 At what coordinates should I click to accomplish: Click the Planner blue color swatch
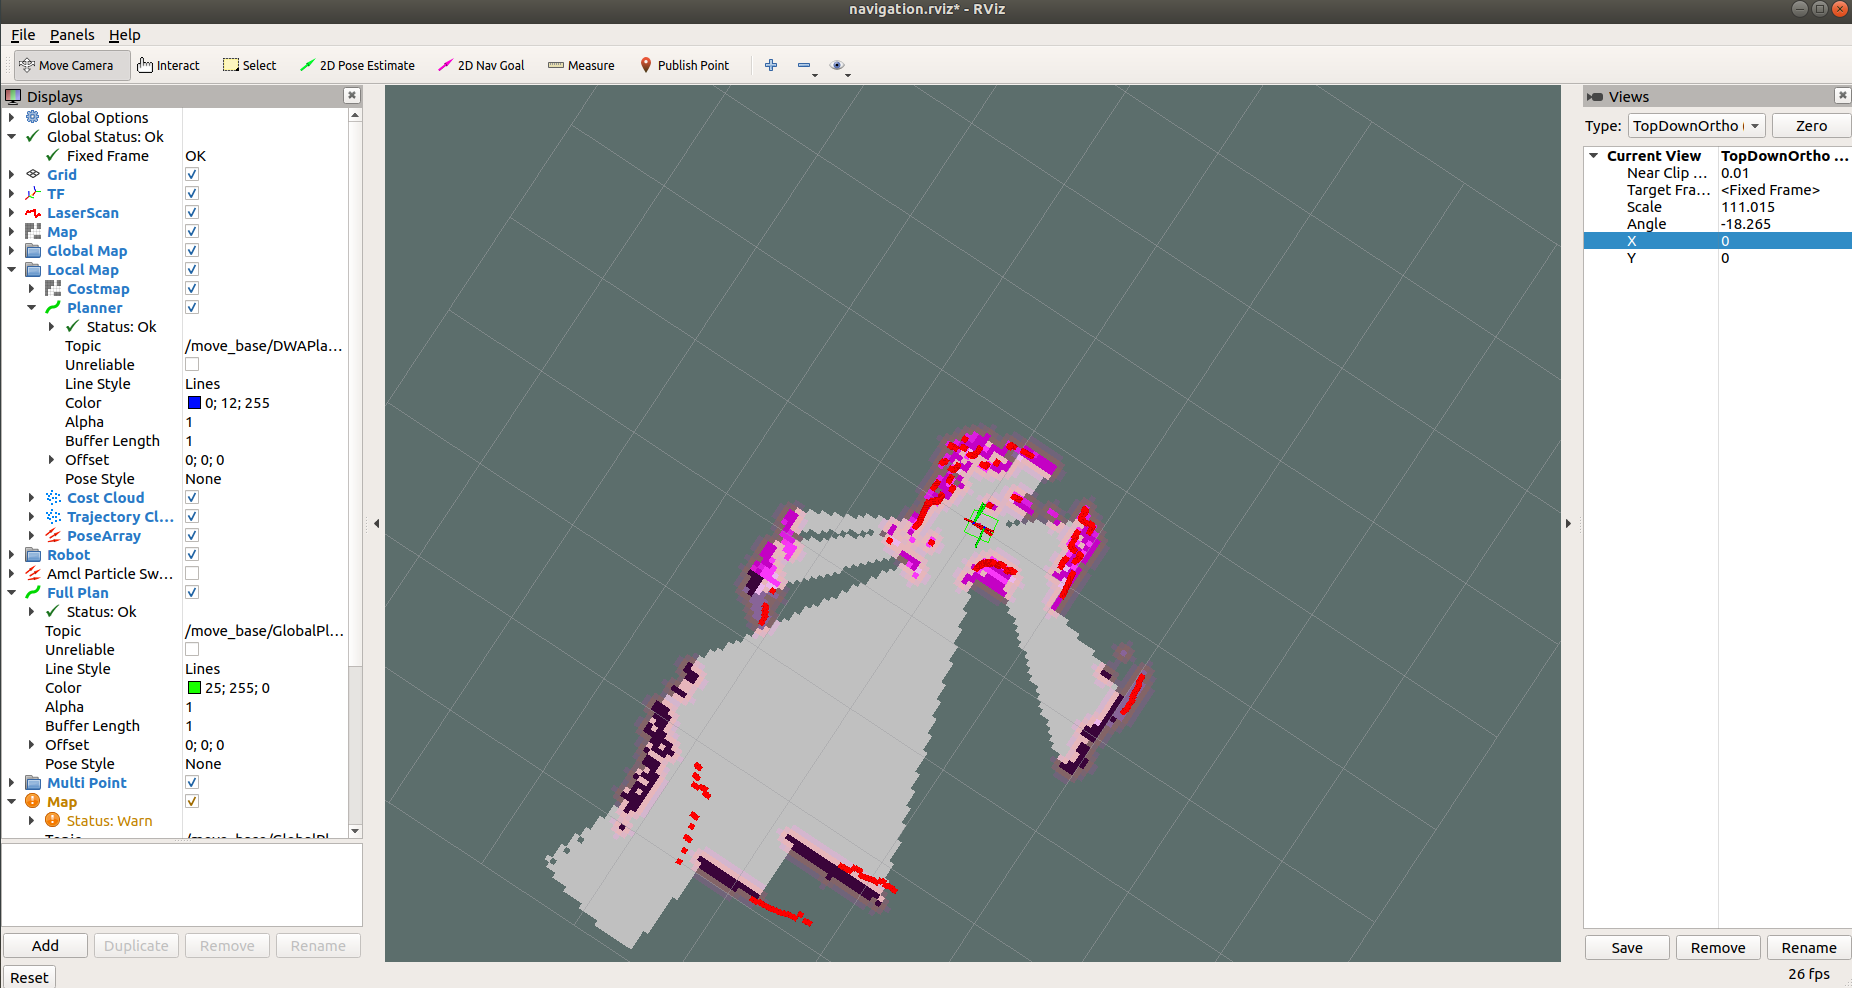tap(194, 402)
